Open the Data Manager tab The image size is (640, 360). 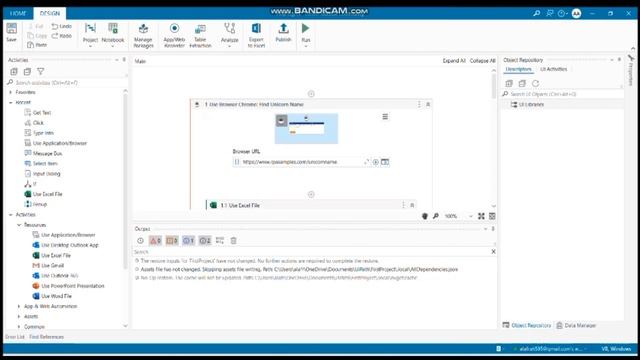(576, 325)
